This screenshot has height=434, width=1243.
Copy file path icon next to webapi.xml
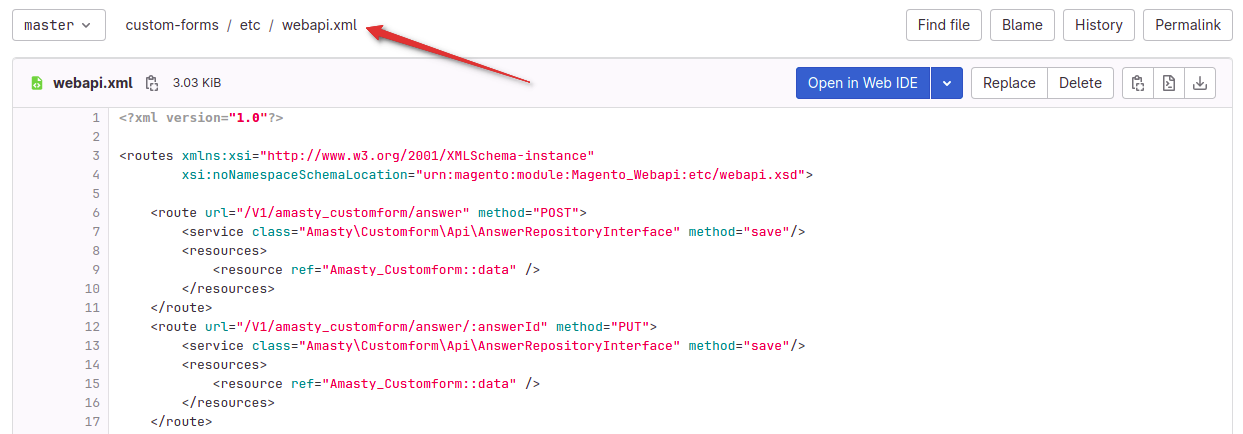coord(152,83)
